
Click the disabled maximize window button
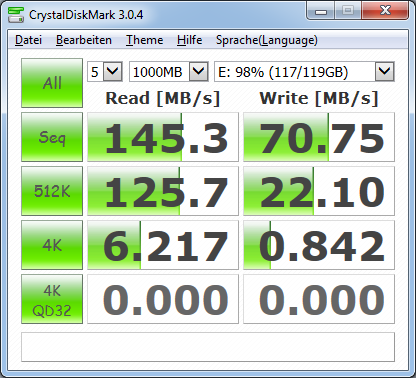click(348, 12)
